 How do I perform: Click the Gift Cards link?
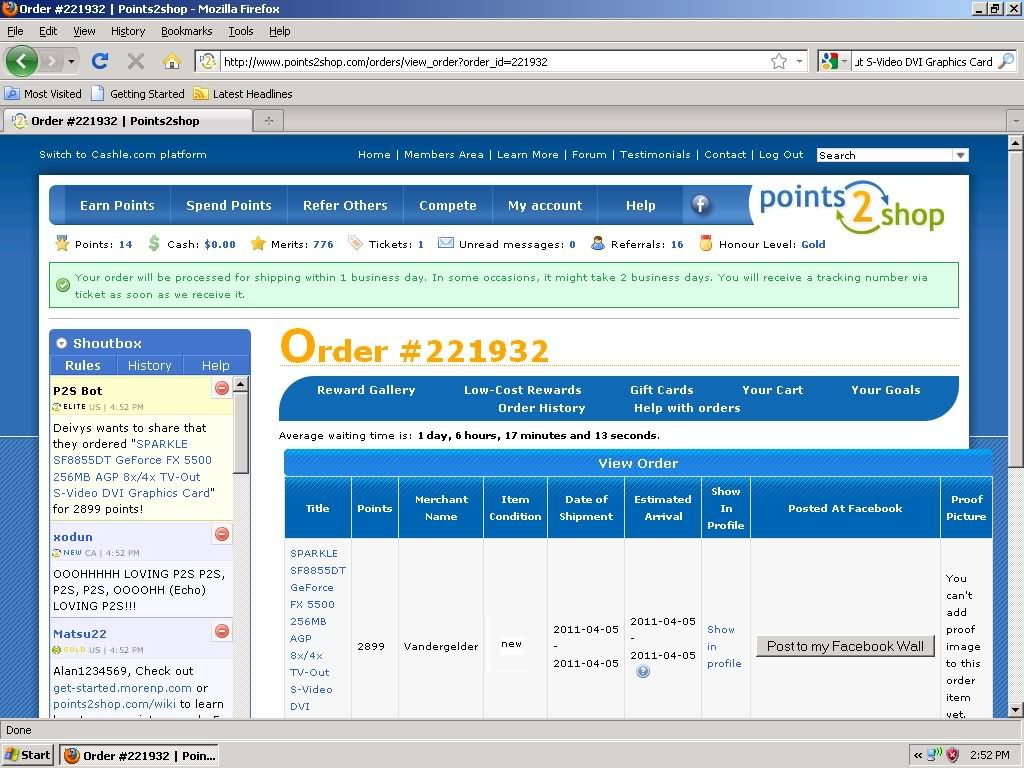point(662,390)
